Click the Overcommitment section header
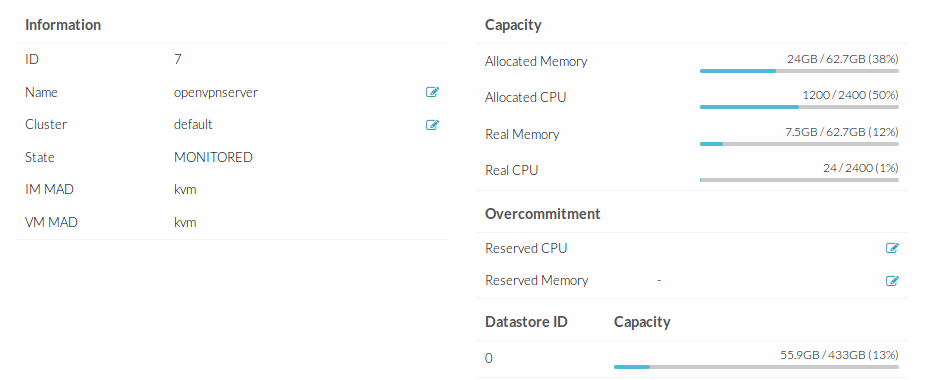The width and height of the screenshot is (951, 380). [543, 214]
